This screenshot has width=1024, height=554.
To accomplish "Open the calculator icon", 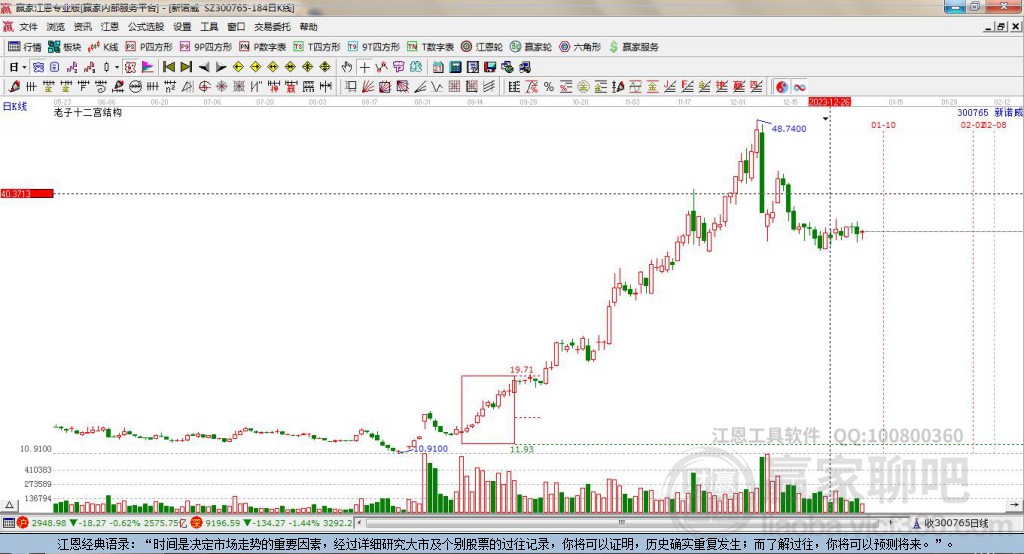I will (455, 67).
